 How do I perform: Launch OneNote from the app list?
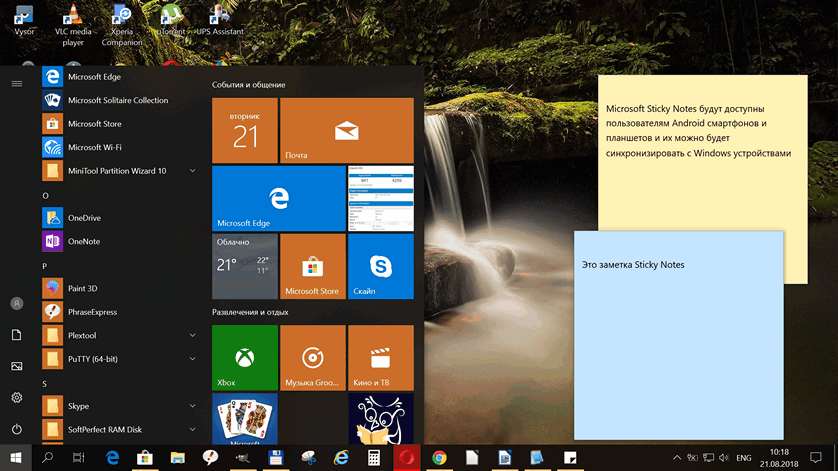click(121, 241)
